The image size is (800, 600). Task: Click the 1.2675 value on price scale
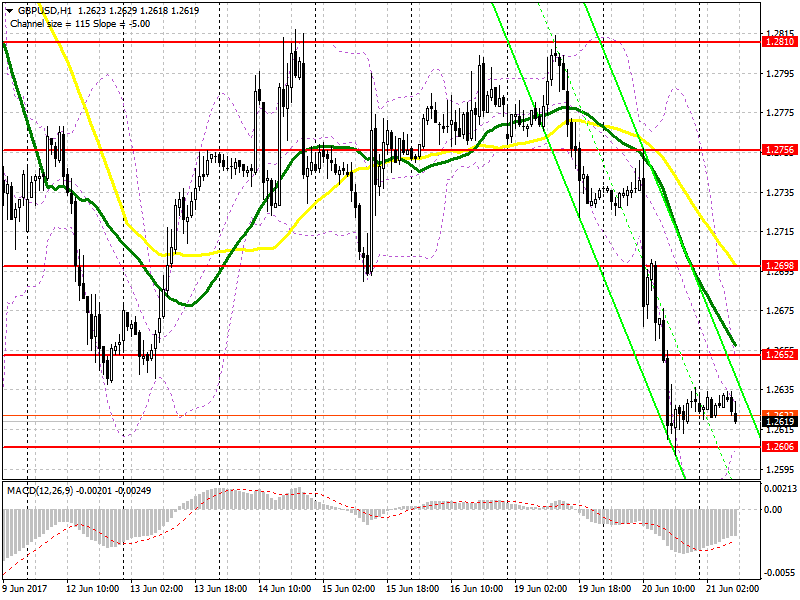click(781, 311)
